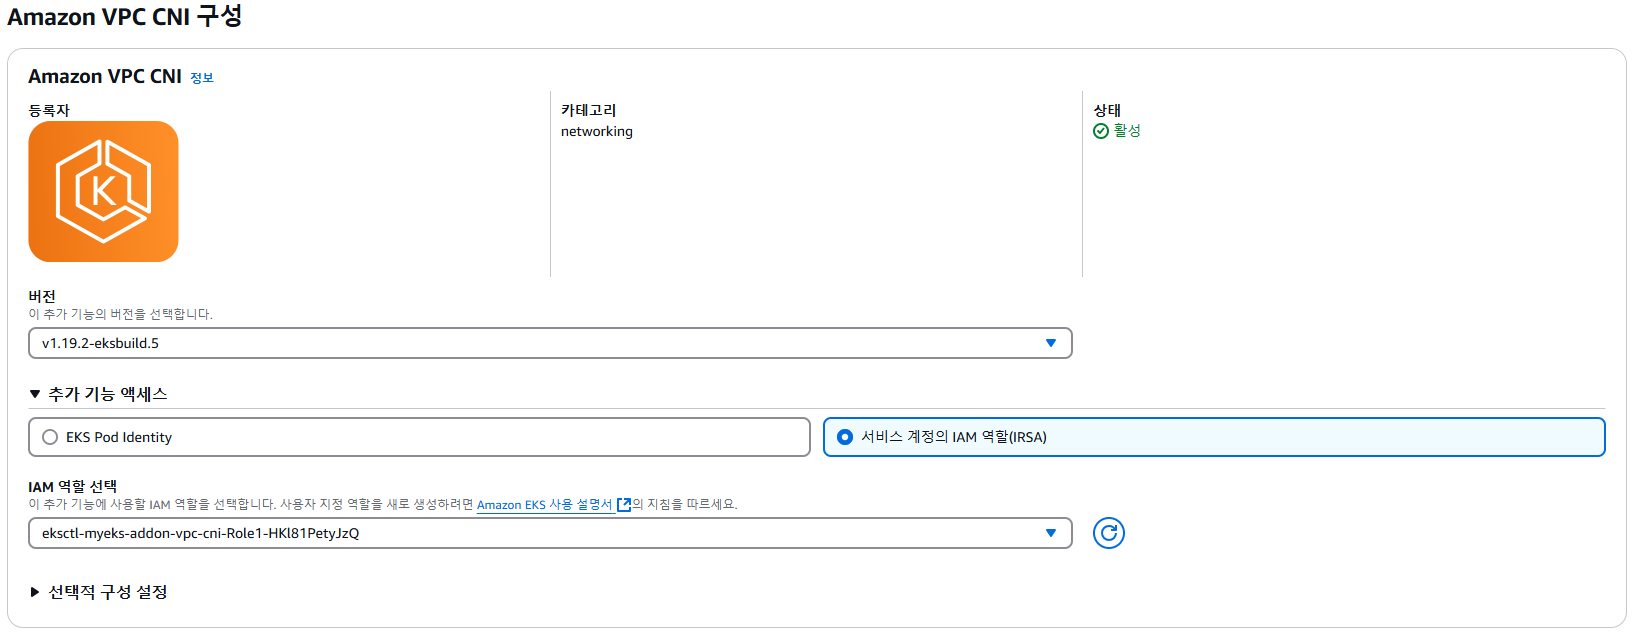Click the external link icon after EKS guide

(624, 505)
